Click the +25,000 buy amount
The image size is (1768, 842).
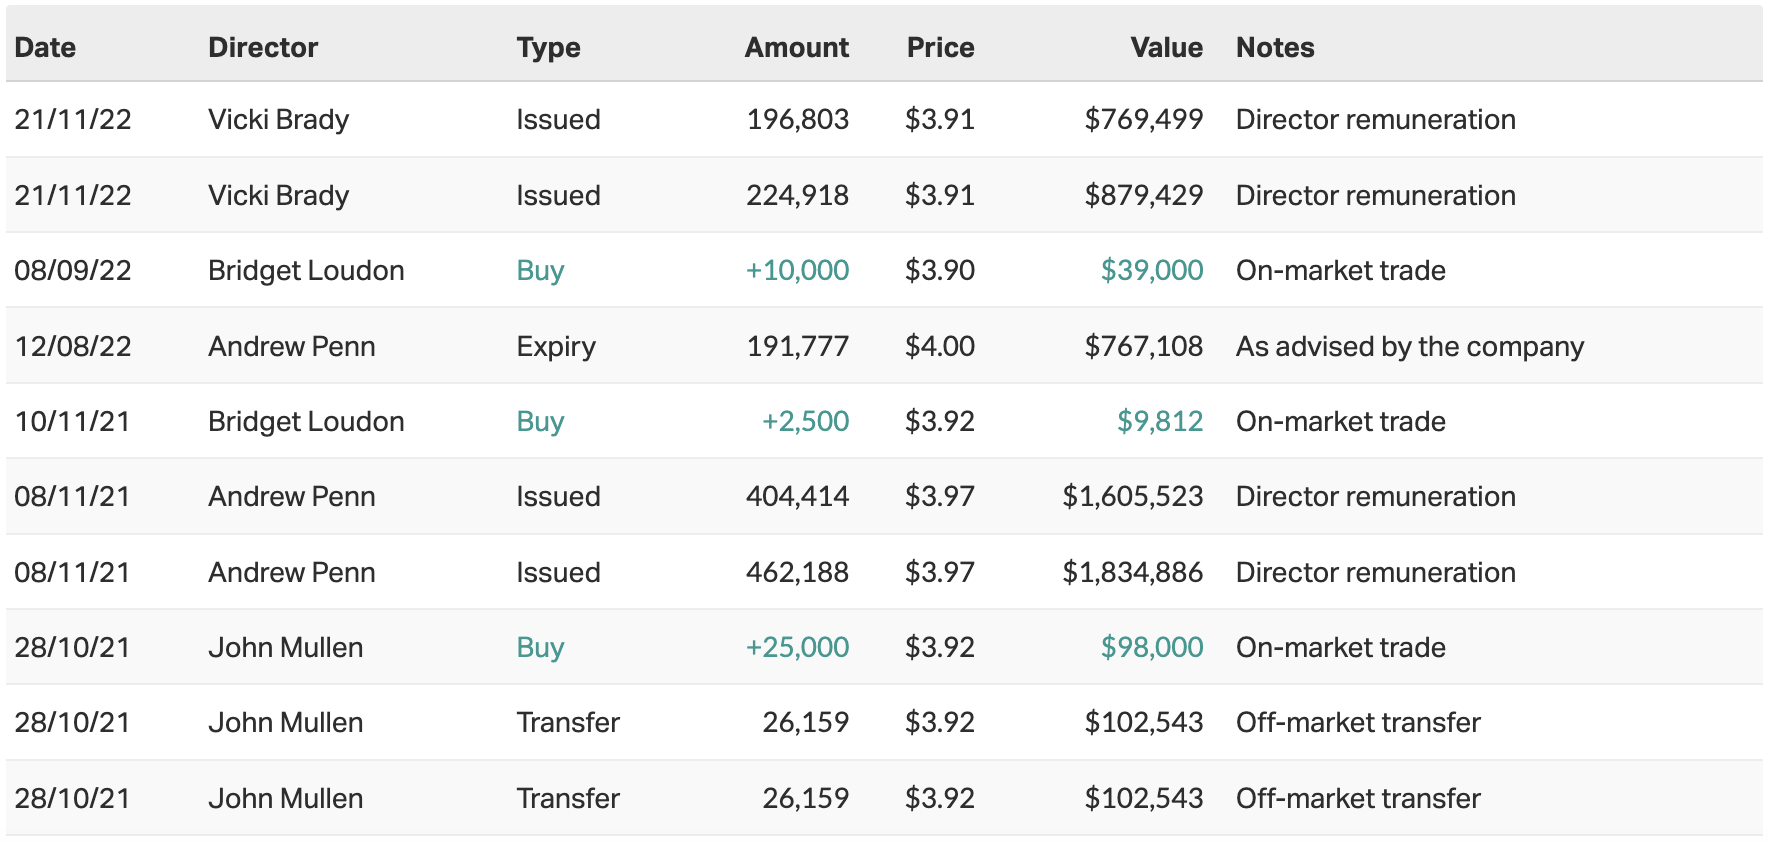coord(797,647)
